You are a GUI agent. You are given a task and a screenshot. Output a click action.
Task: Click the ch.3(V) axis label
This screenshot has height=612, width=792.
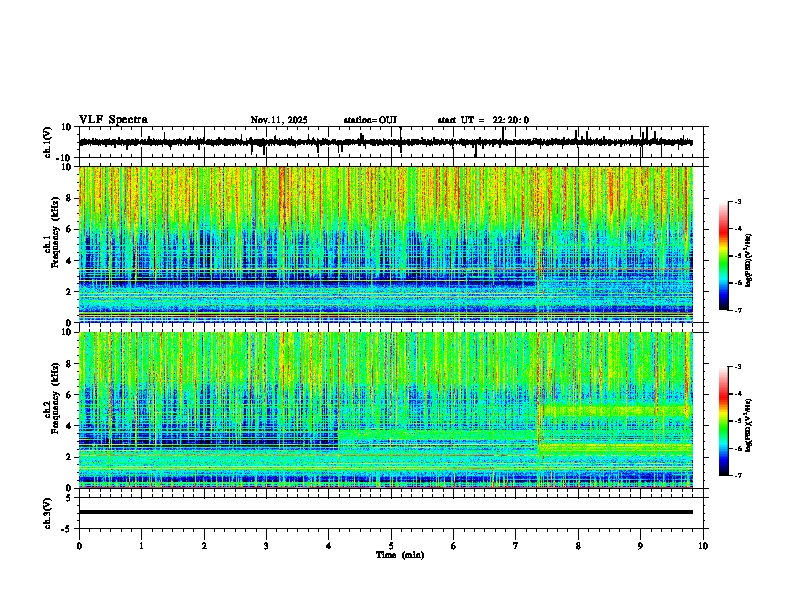(48, 513)
